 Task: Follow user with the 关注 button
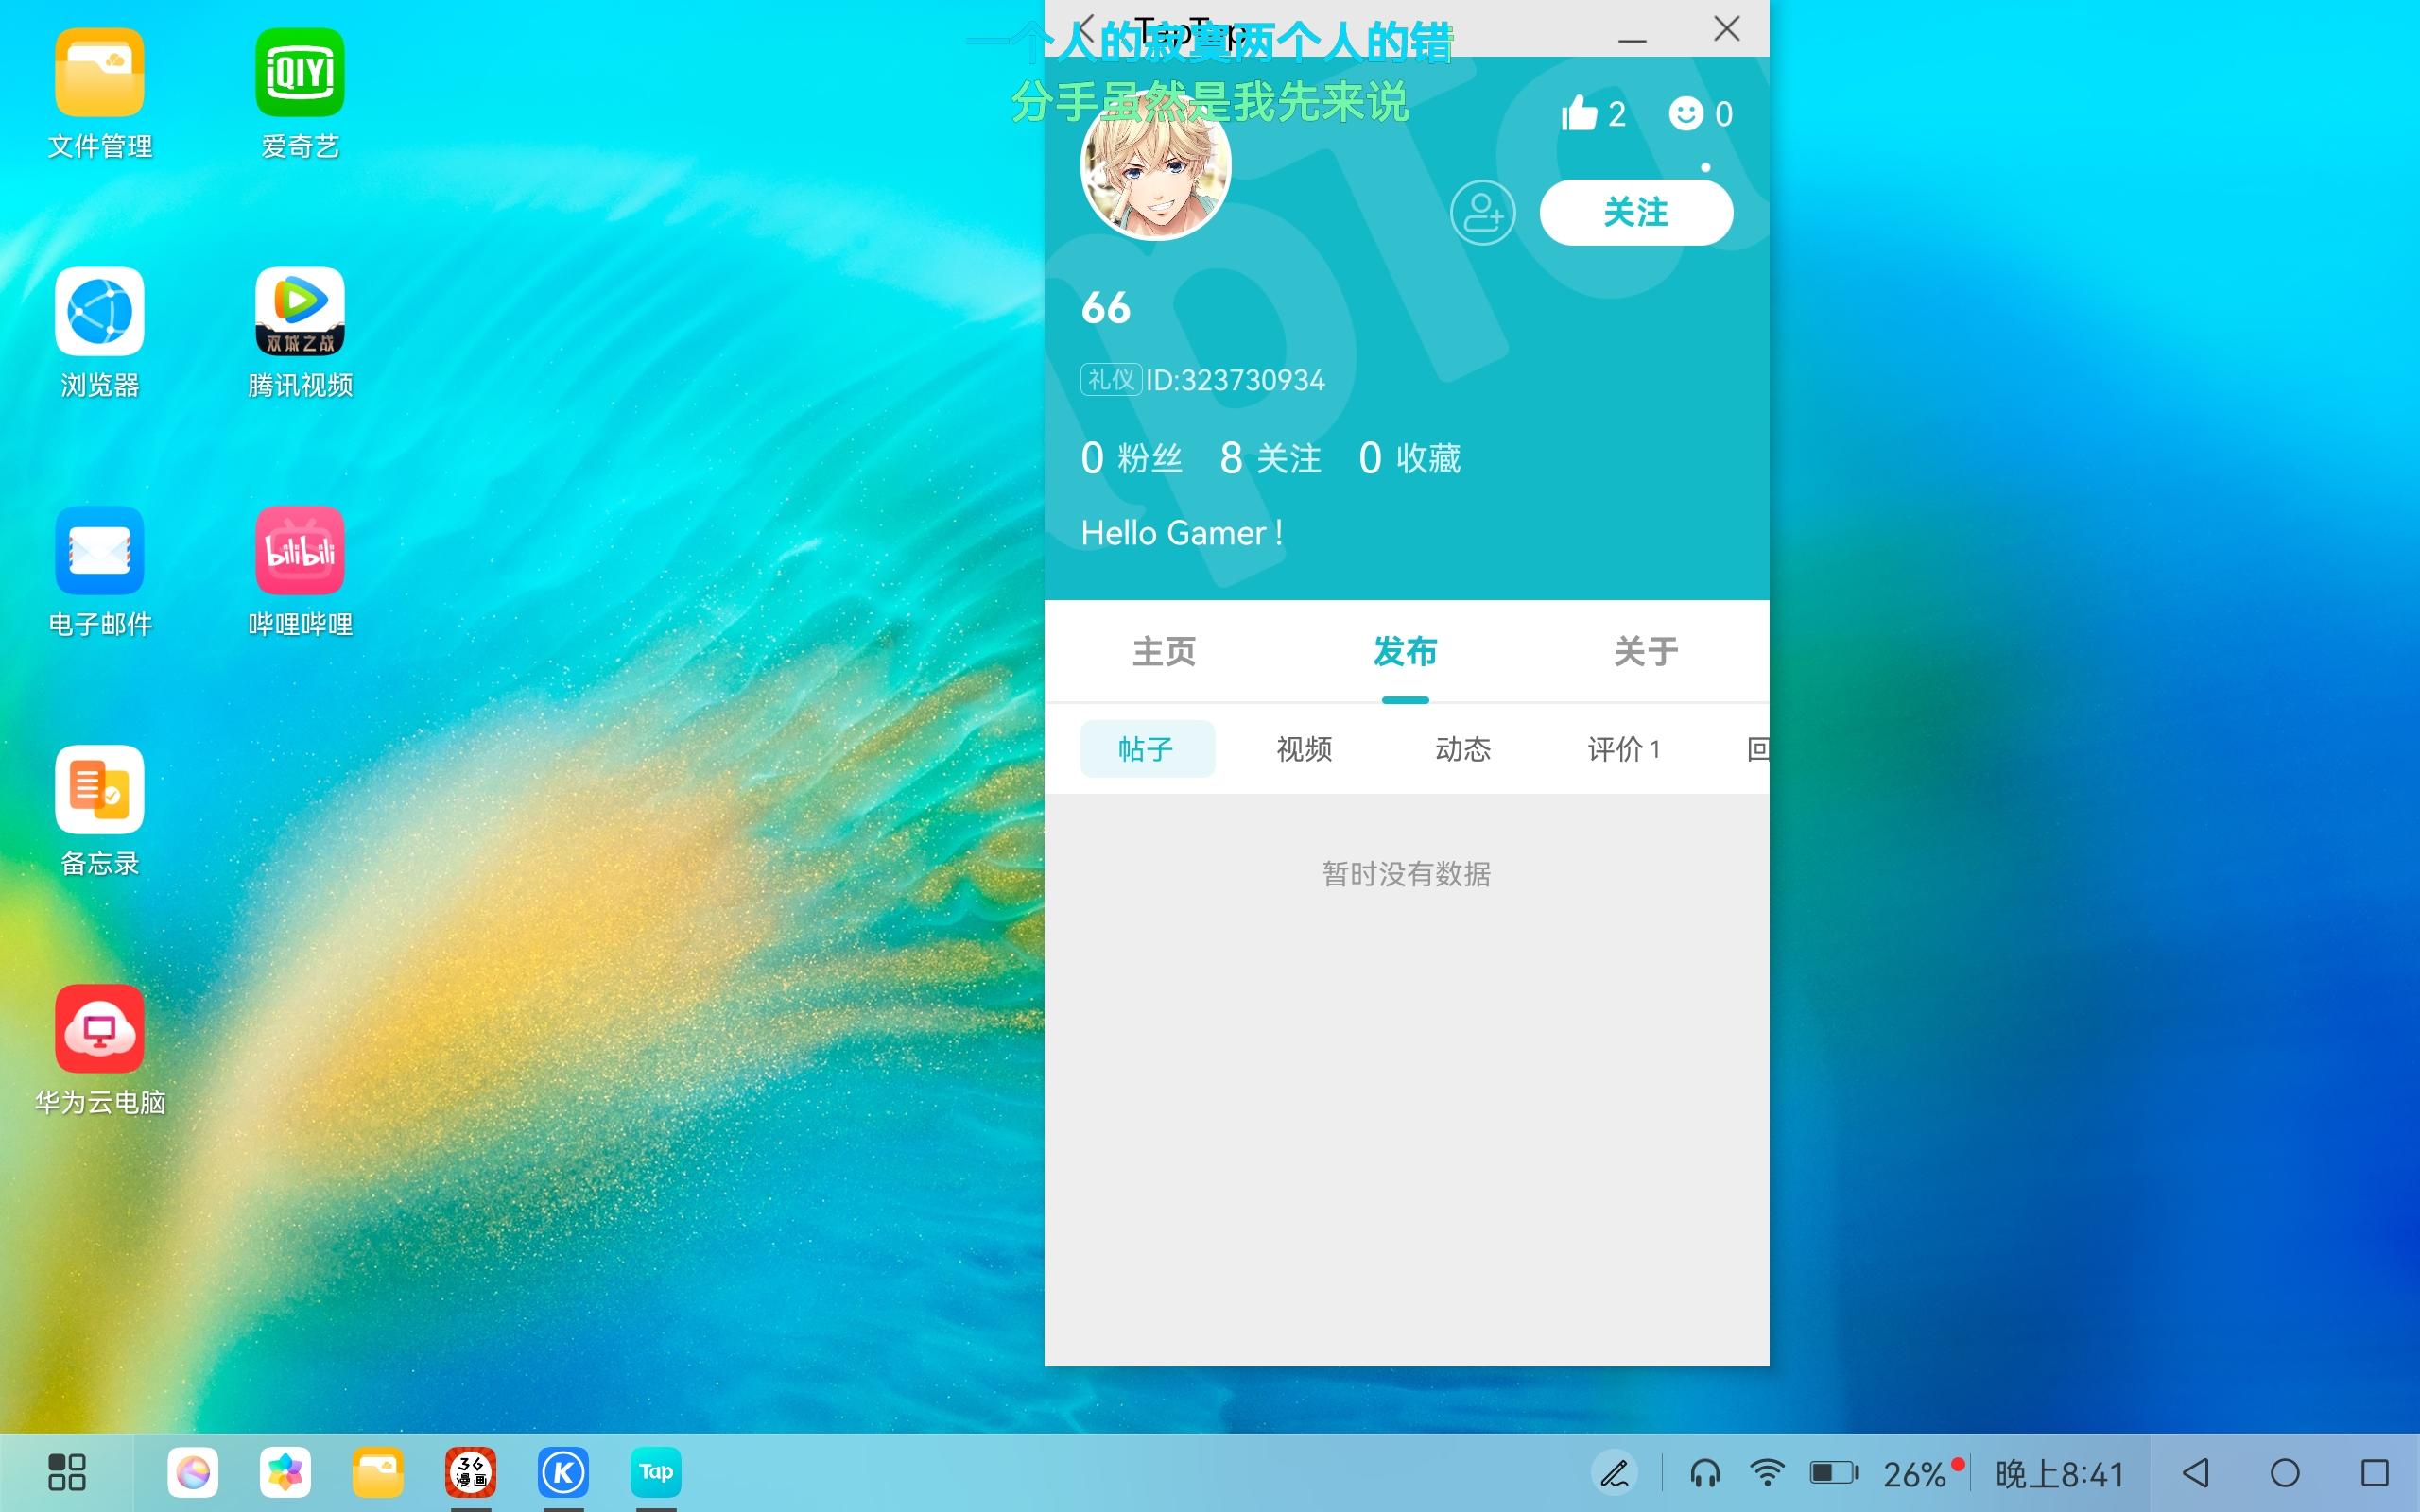(1636, 212)
